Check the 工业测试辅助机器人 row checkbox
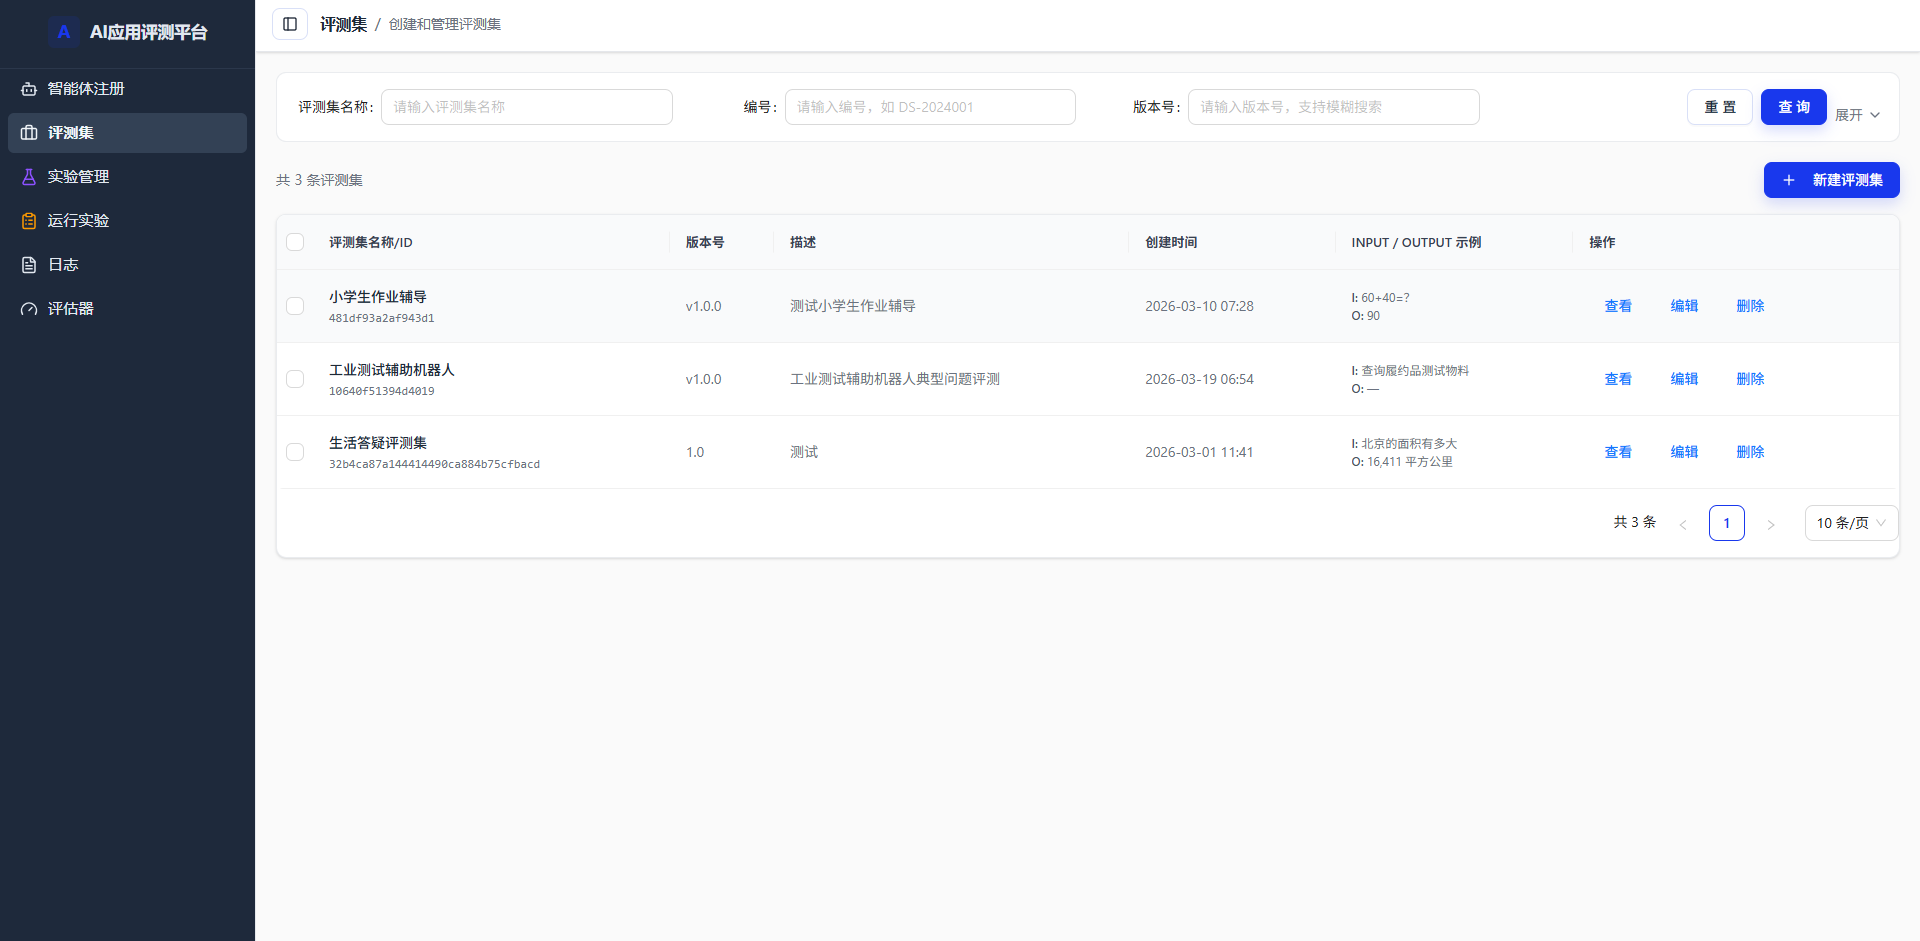The image size is (1920, 941). click(295, 379)
